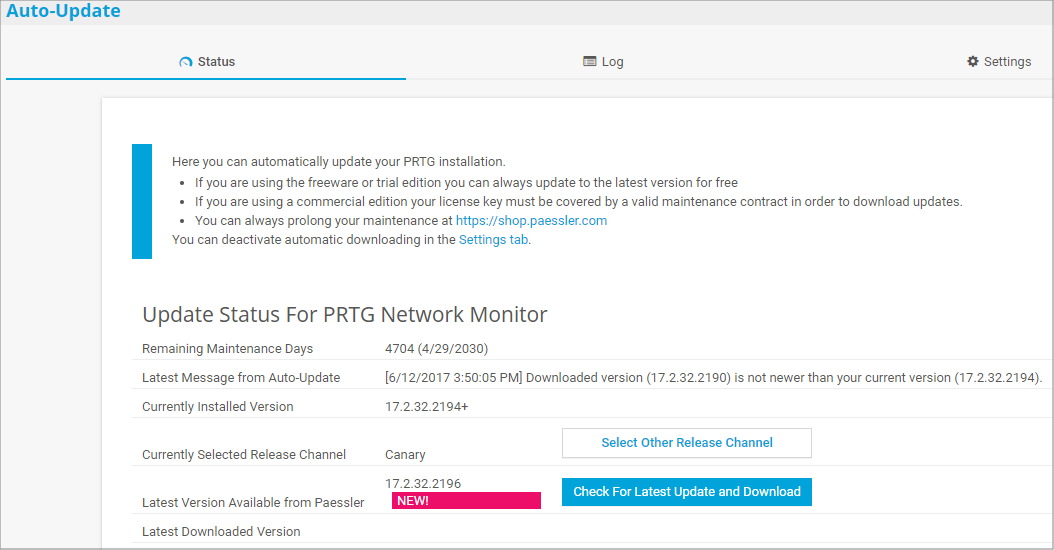Click Check For Latest Update and Download
This screenshot has height=550, width=1054.
pyautogui.click(x=687, y=492)
